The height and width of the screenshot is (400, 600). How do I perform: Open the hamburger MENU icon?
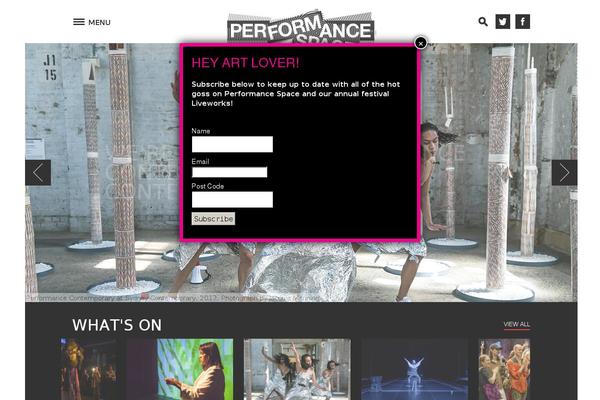[79, 22]
